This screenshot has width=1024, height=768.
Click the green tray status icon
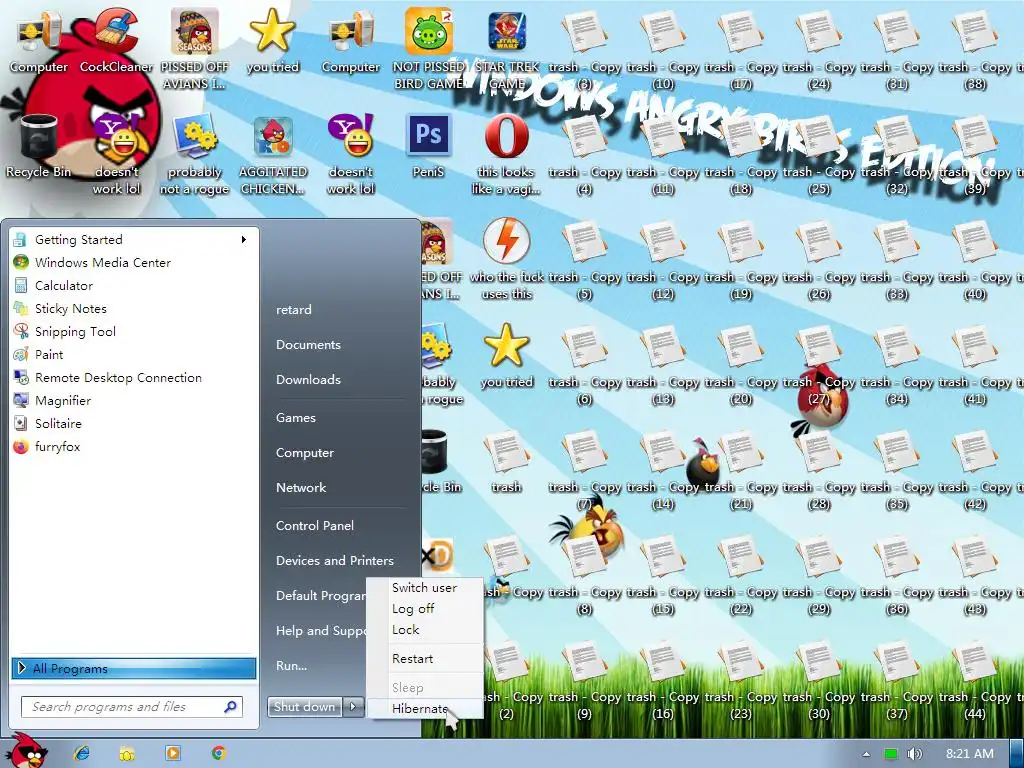[891, 754]
